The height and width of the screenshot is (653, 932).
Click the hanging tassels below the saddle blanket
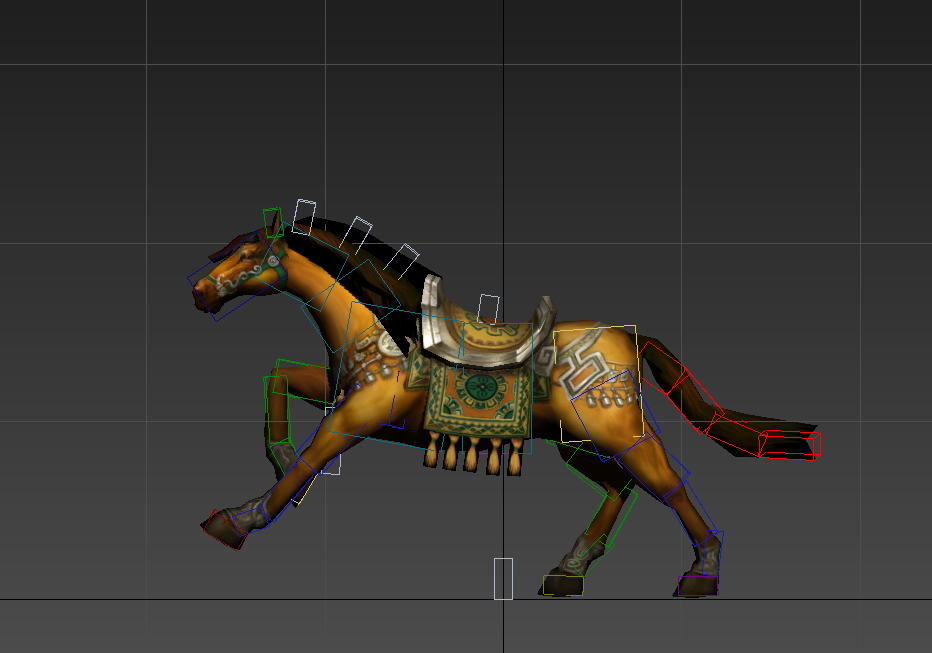point(476,455)
